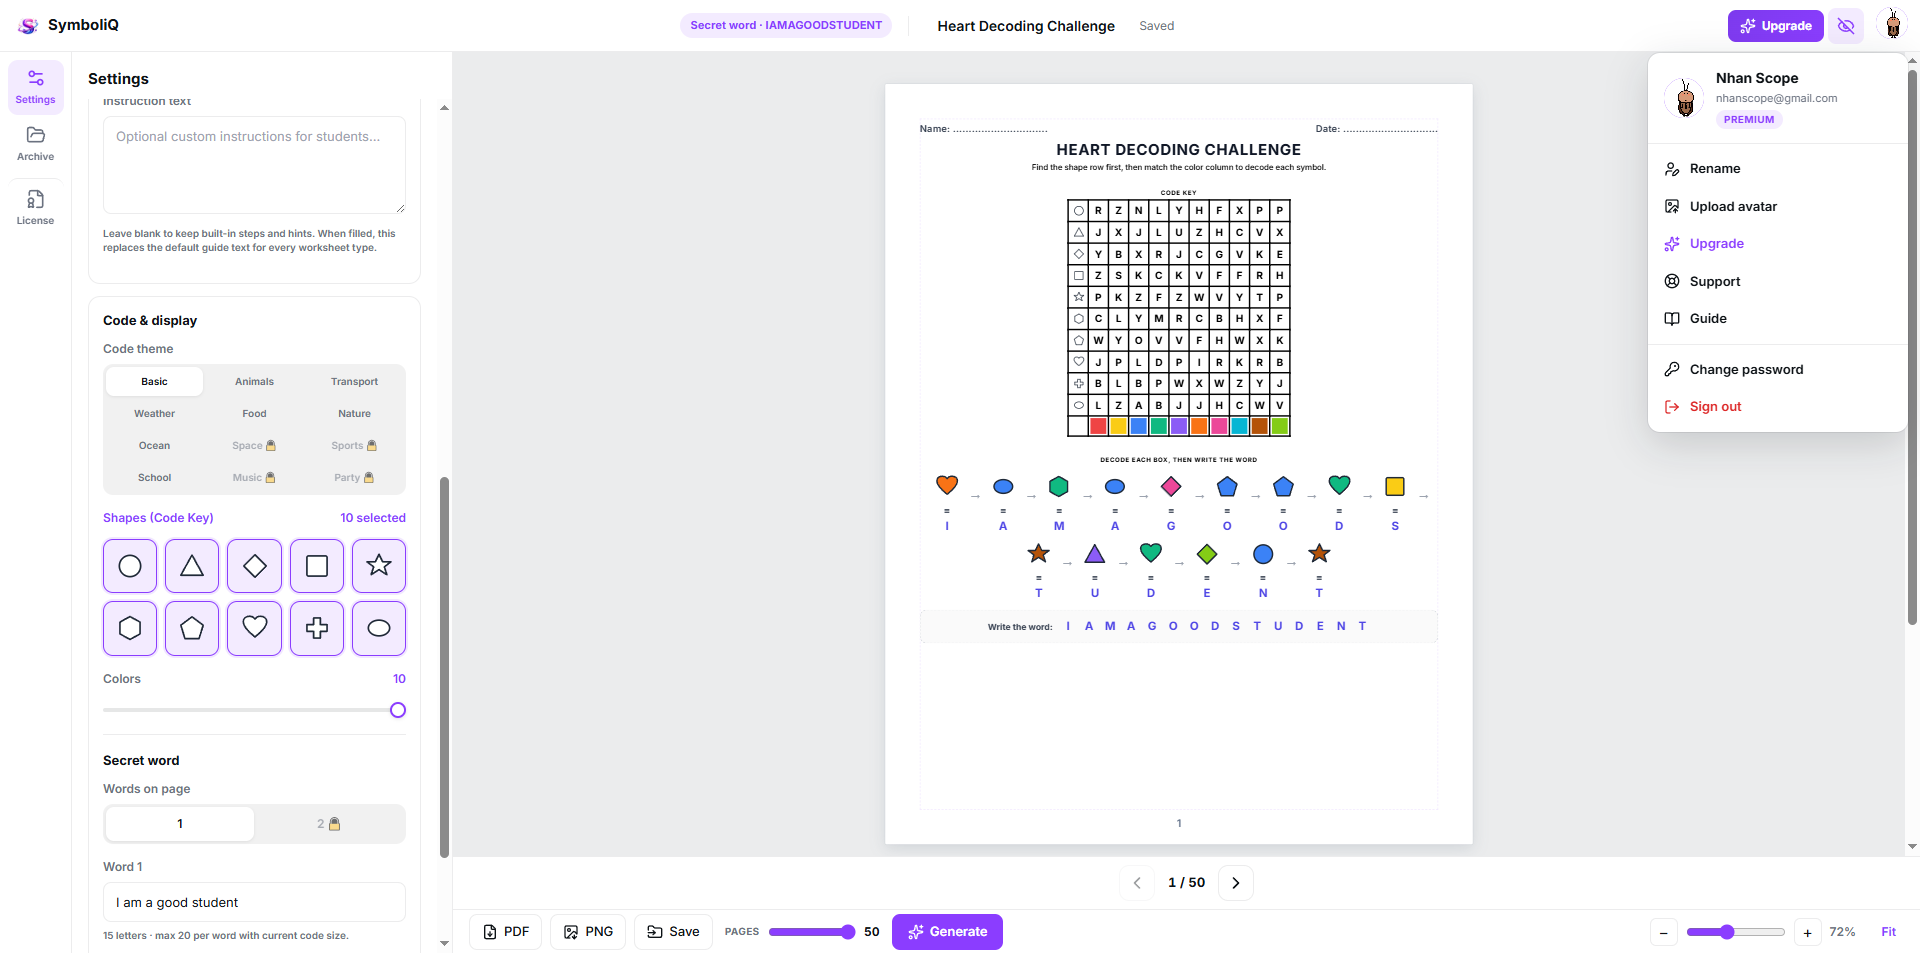1920x953 pixels.
Task: Generate the worksheets
Action: [x=947, y=932]
